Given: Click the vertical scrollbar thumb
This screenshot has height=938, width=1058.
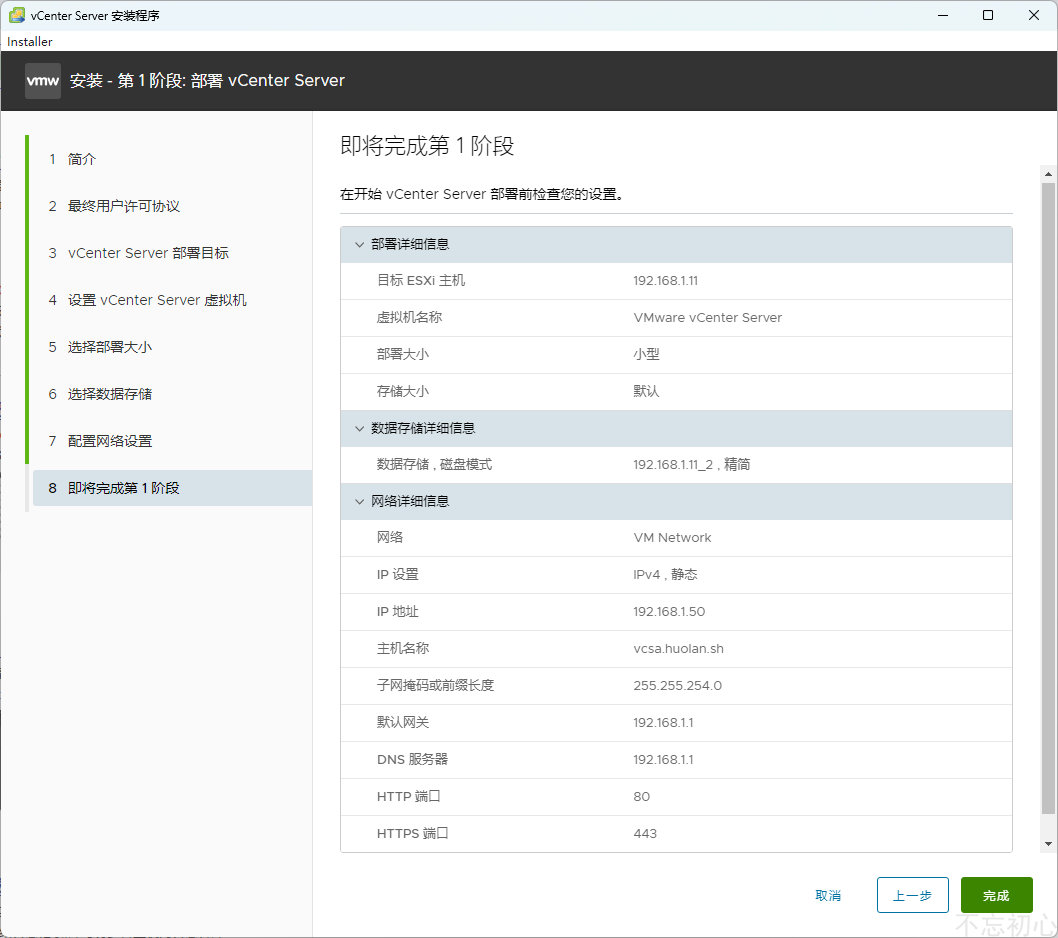Looking at the screenshot, I should 1048,498.
